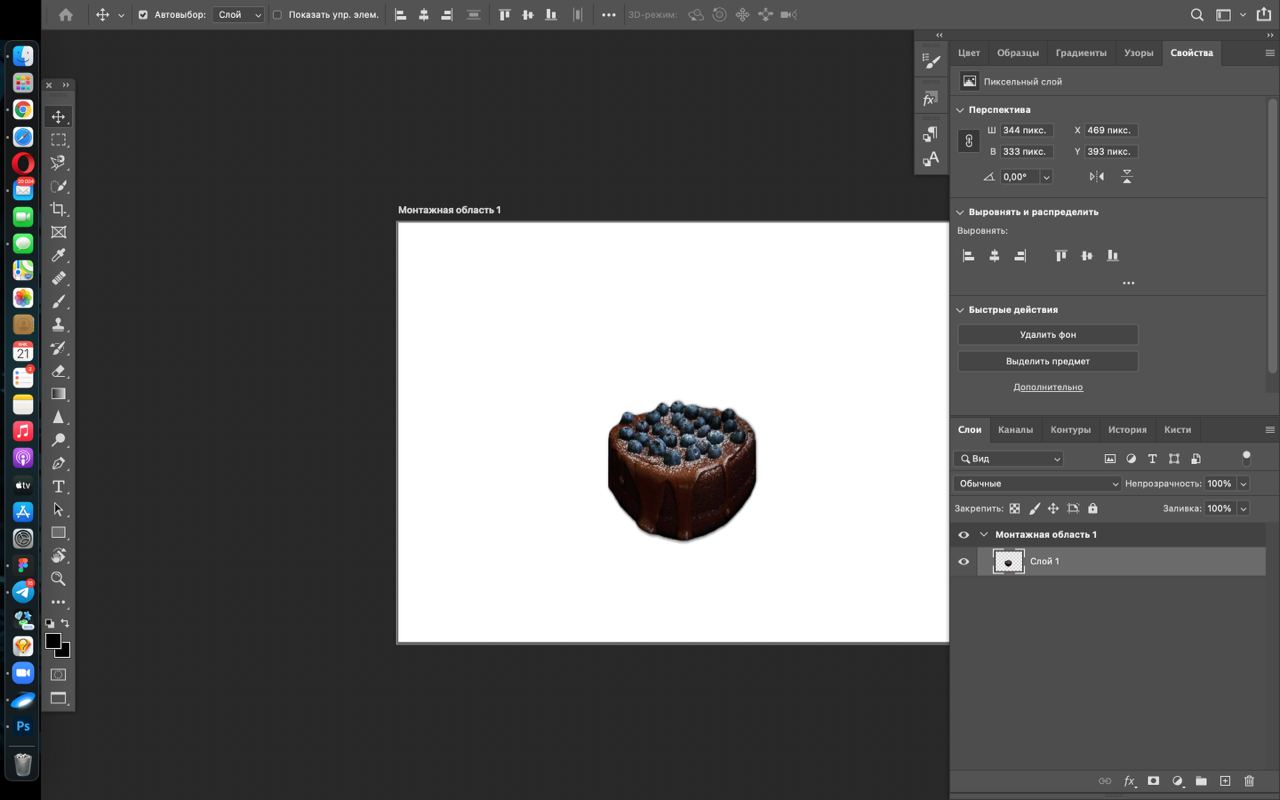The width and height of the screenshot is (1280, 800).
Task: Click the background color swatch
Action: [64, 651]
